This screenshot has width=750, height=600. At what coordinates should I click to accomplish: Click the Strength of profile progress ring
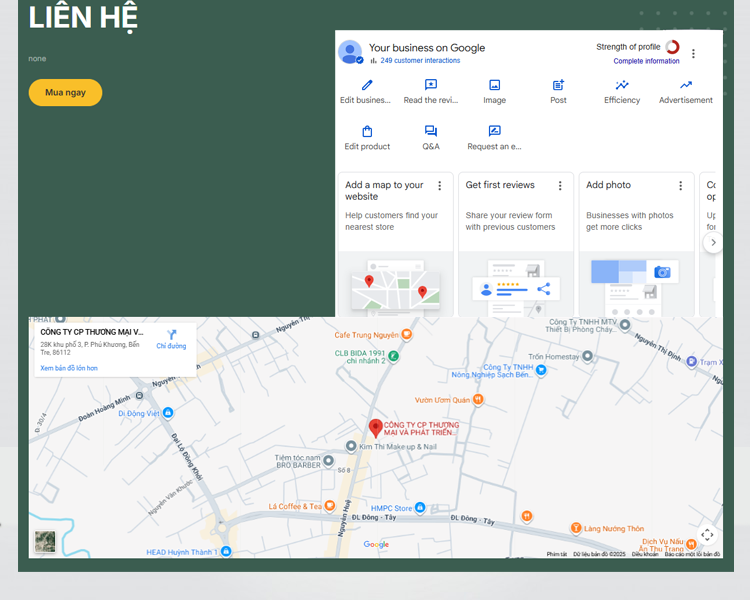[x=673, y=47]
